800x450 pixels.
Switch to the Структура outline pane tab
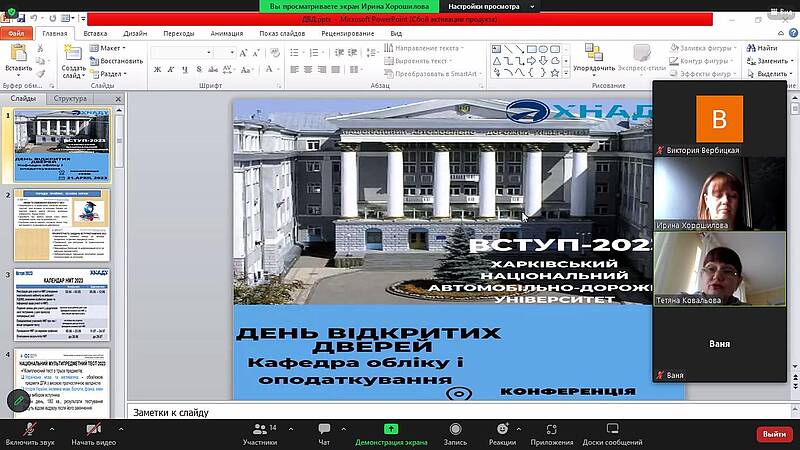[70, 98]
